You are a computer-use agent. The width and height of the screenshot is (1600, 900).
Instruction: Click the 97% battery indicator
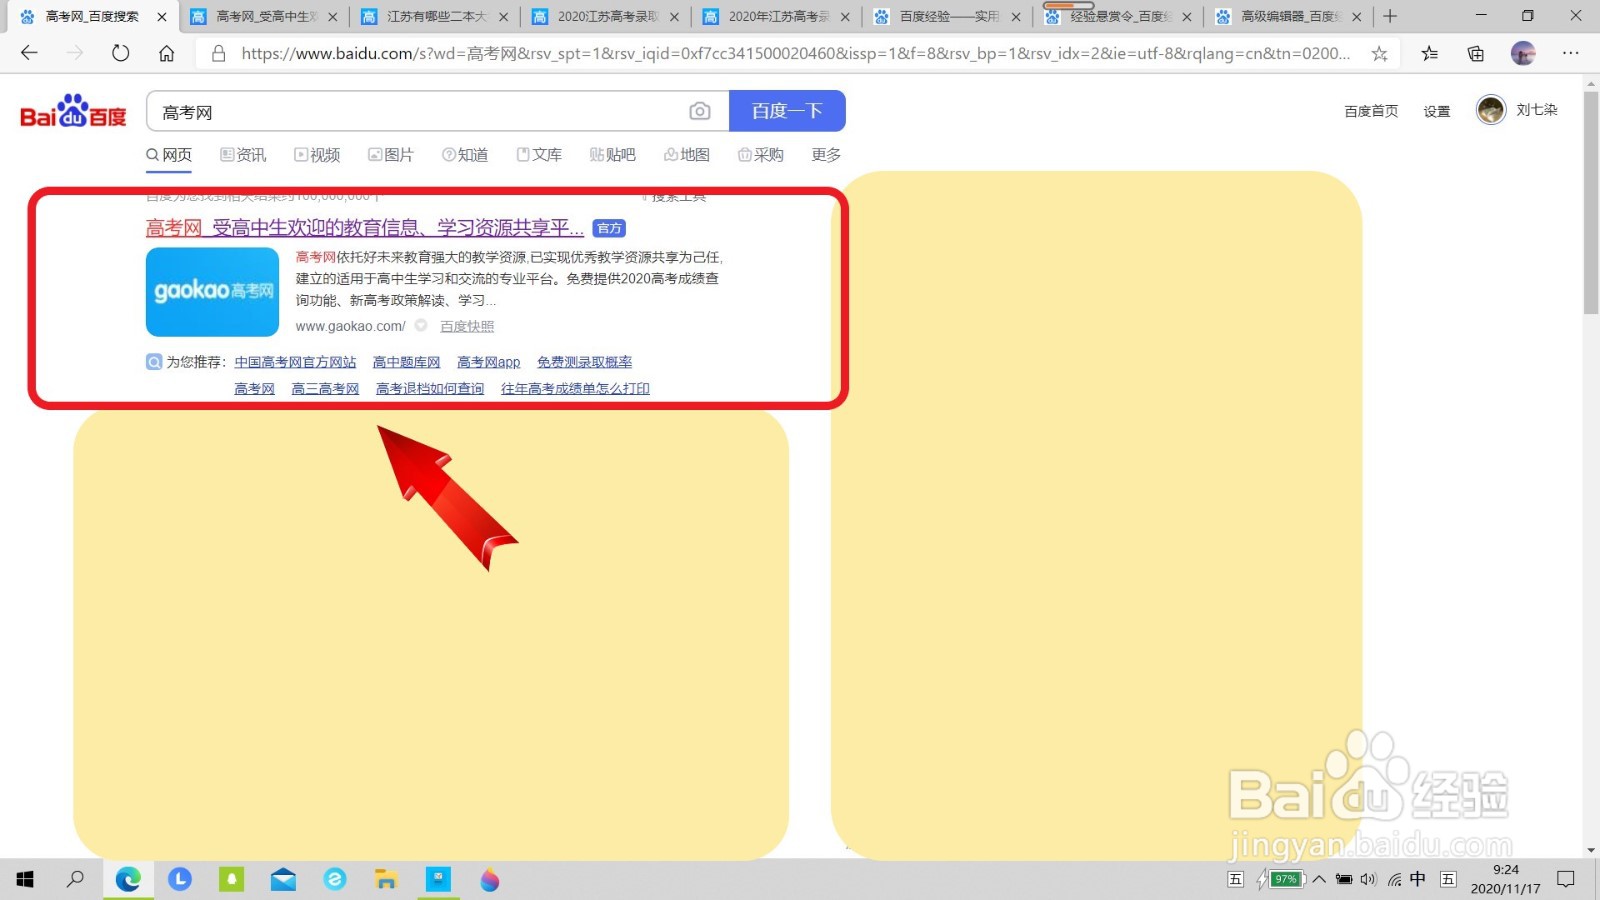(x=1284, y=880)
